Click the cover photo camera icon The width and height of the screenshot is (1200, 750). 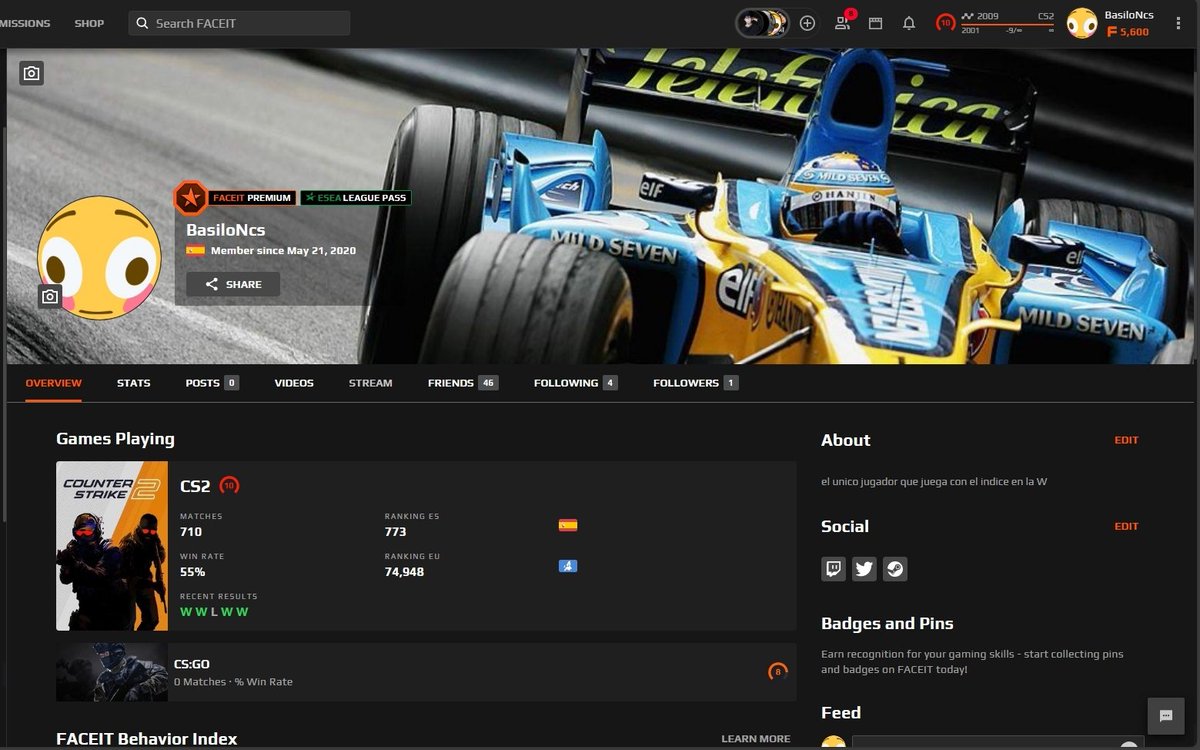32,73
